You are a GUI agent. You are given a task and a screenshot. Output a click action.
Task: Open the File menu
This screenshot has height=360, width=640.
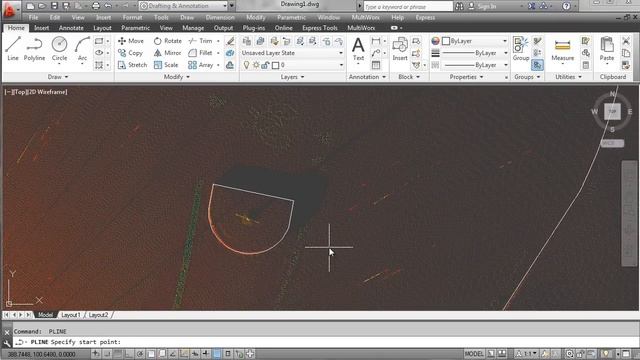click(x=33, y=18)
